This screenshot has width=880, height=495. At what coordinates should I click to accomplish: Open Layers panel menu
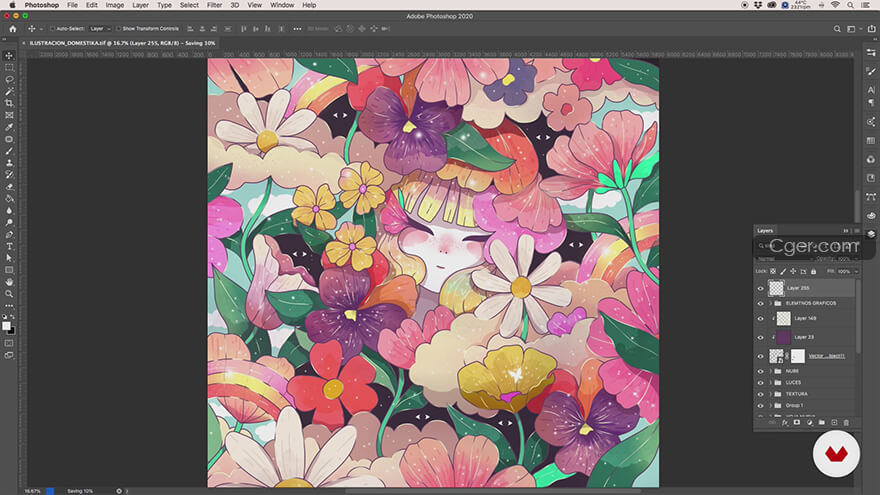coord(856,231)
